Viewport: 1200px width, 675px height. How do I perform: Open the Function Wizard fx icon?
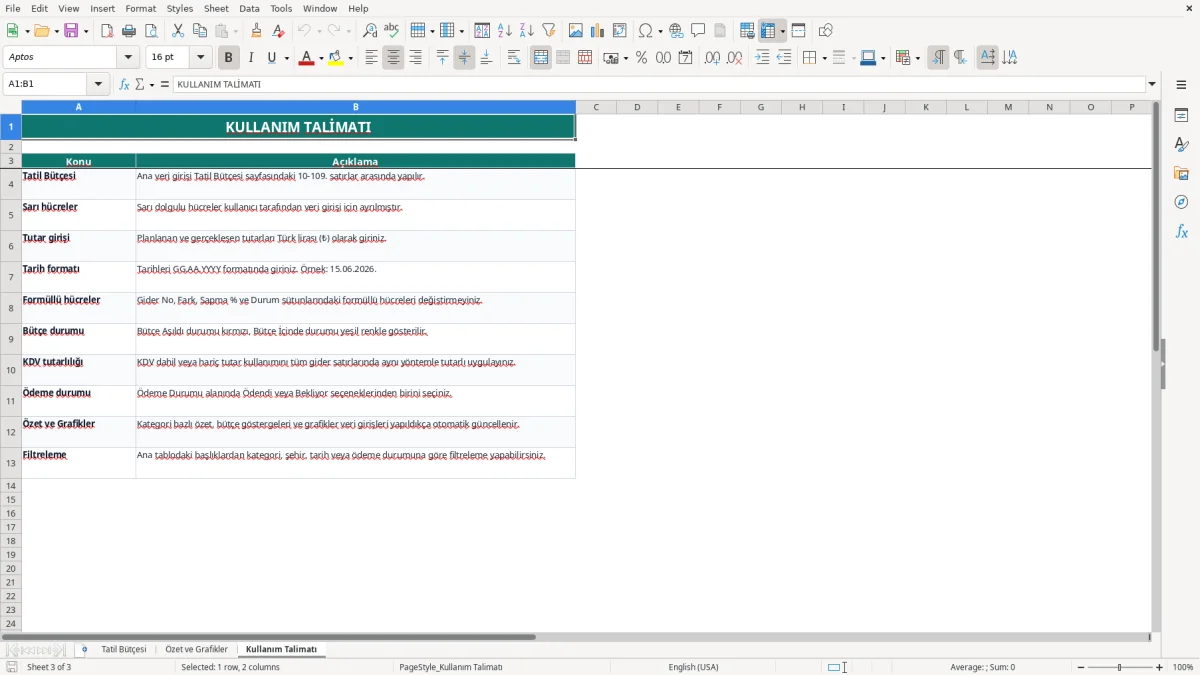124,84
